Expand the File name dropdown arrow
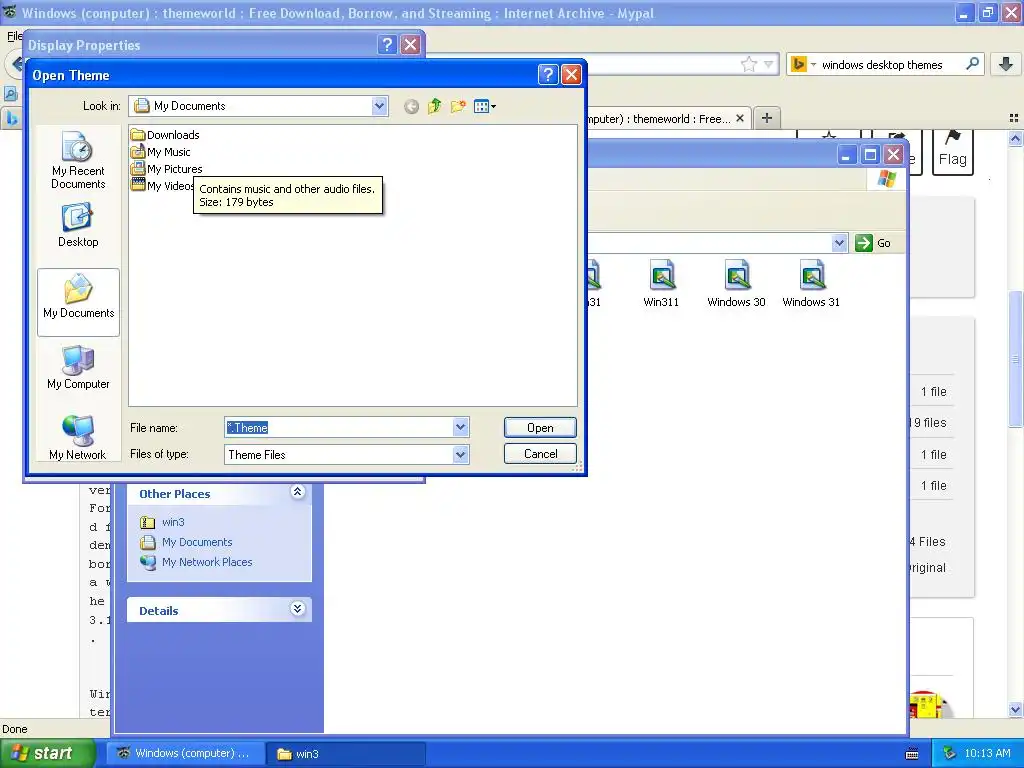 pos(460,428)
